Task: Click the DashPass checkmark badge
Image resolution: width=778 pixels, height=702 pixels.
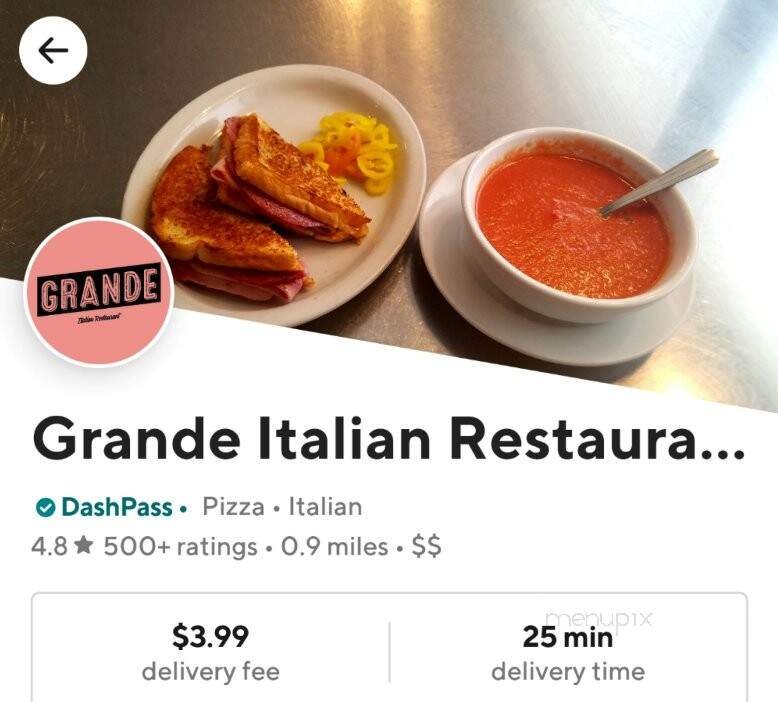Action: tap(46, 507)
